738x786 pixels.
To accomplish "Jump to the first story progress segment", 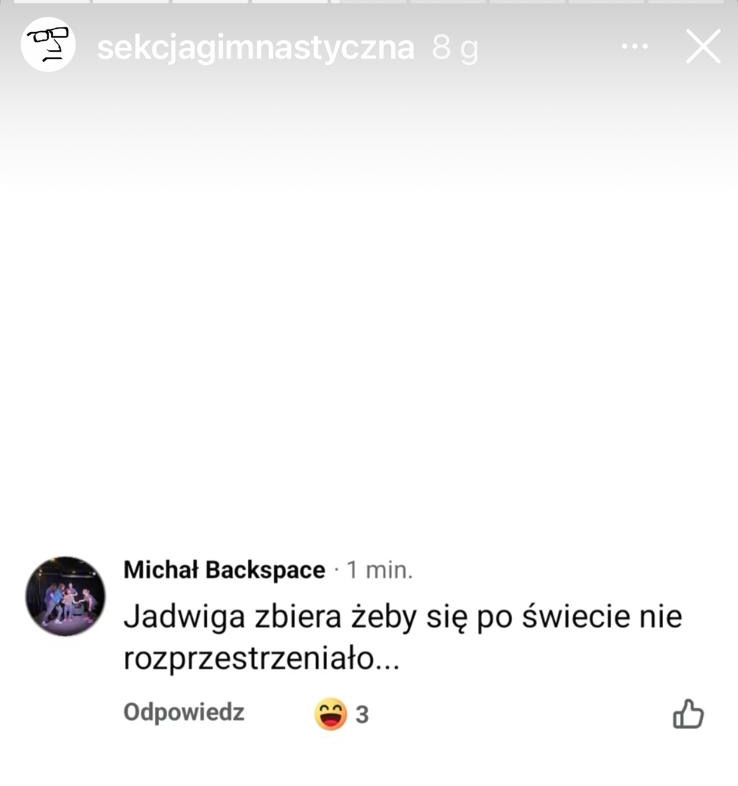I will pyautogui.click(x=51, y=2).
